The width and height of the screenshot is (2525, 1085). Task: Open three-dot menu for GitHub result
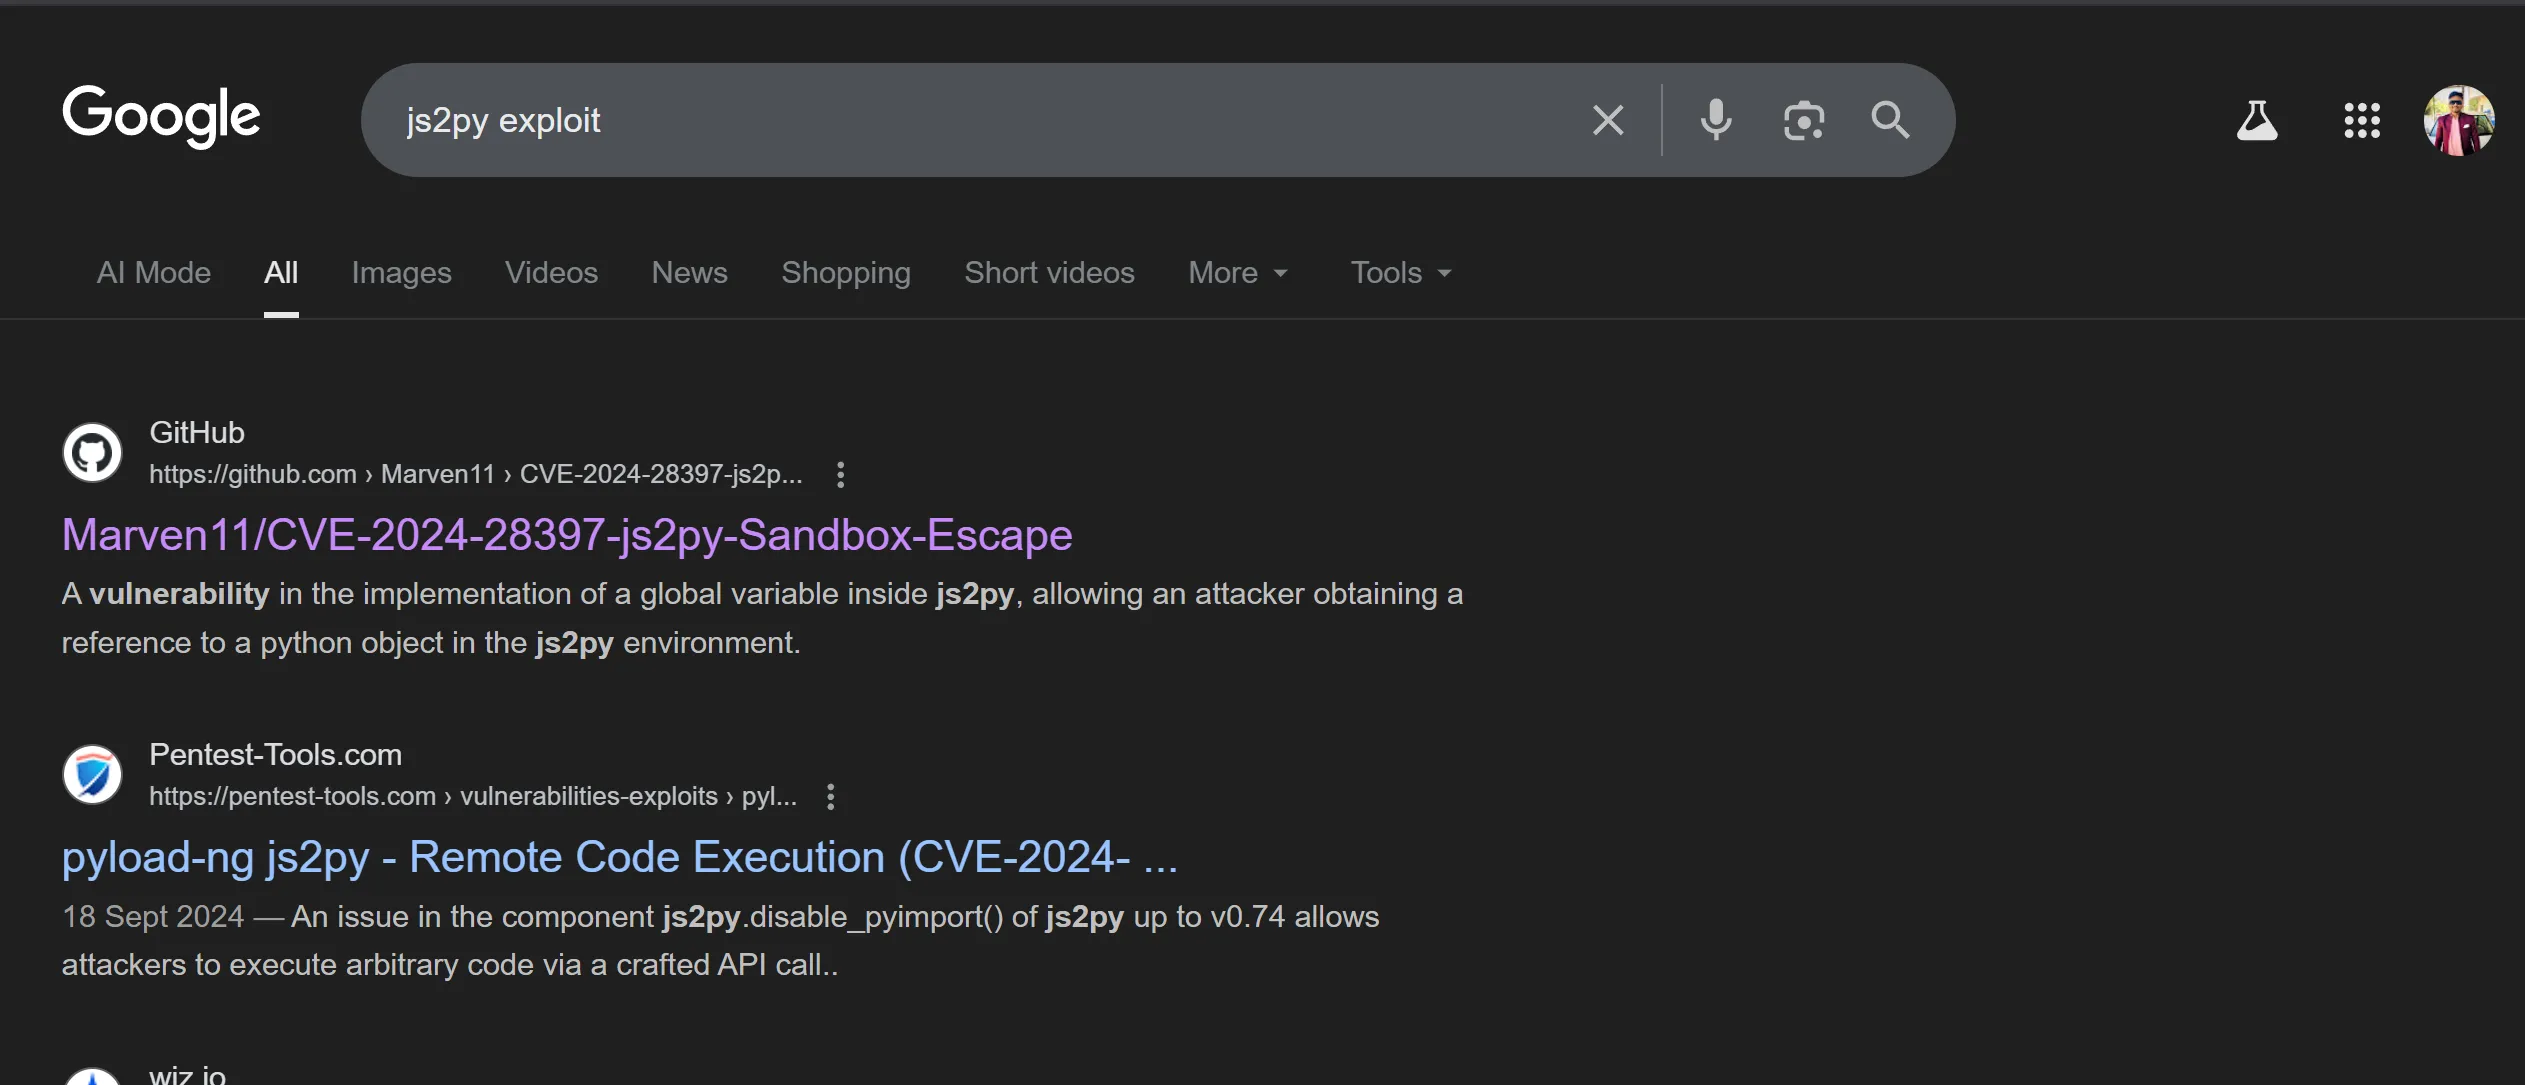click(840, 474)
